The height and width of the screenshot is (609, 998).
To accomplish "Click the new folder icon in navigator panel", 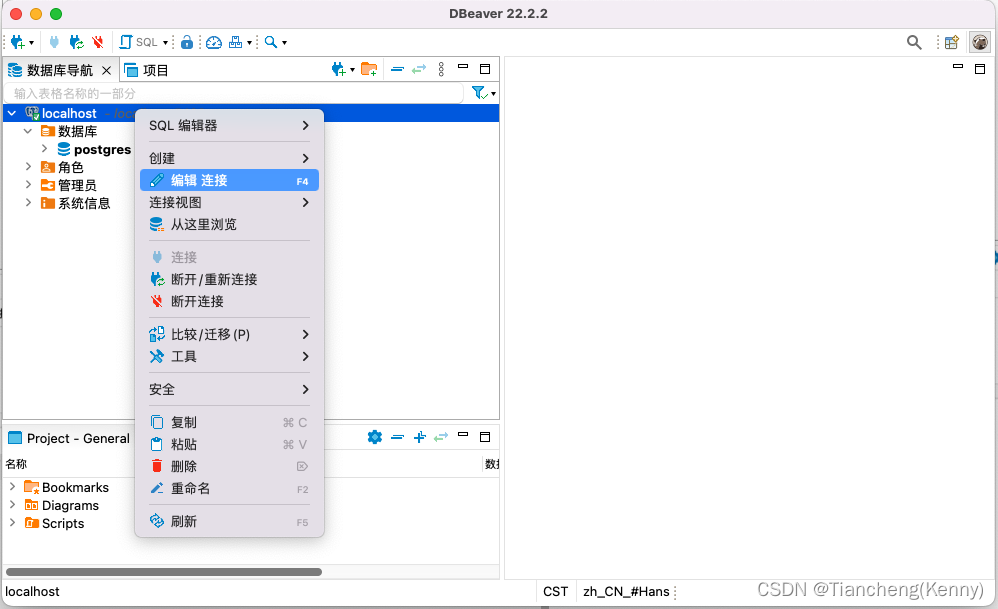I will coord(369,69).
